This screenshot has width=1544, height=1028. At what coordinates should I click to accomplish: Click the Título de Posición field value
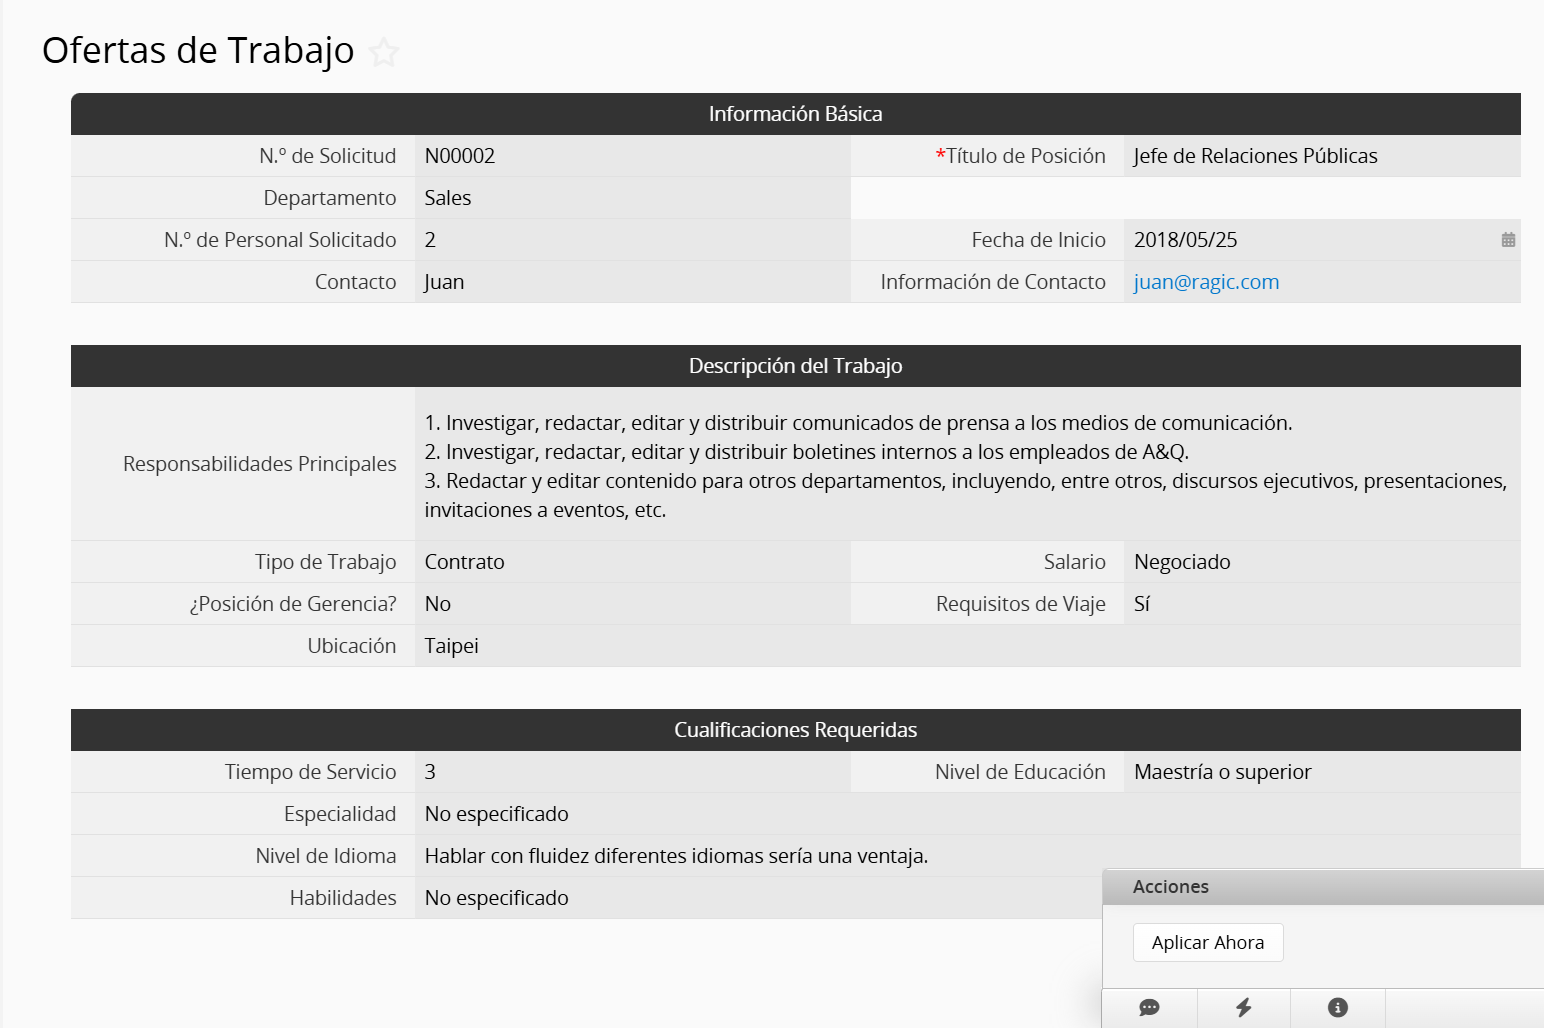[x=1255, y=156]
